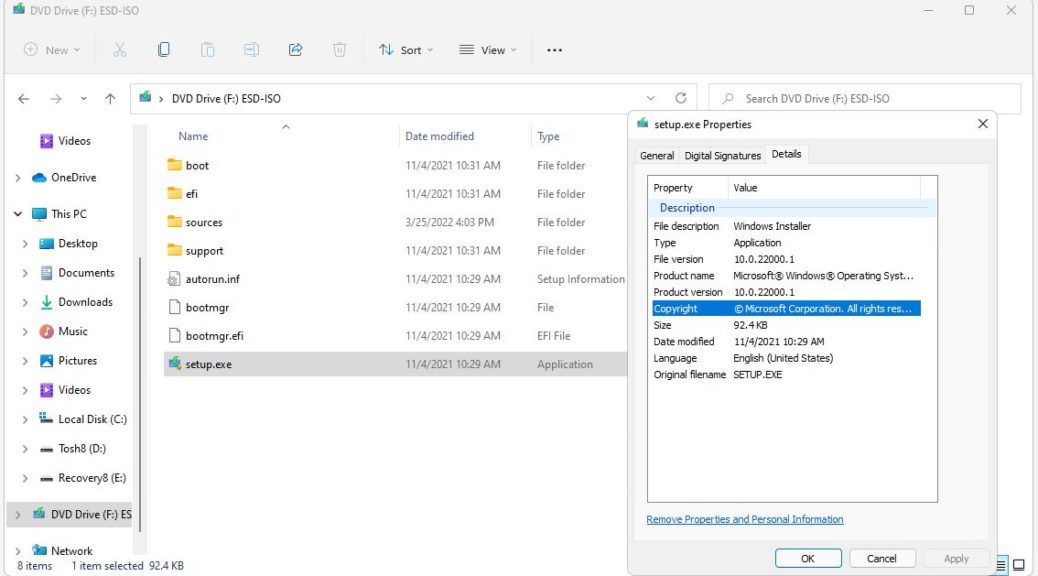Open the View dropdown menu

488,50
